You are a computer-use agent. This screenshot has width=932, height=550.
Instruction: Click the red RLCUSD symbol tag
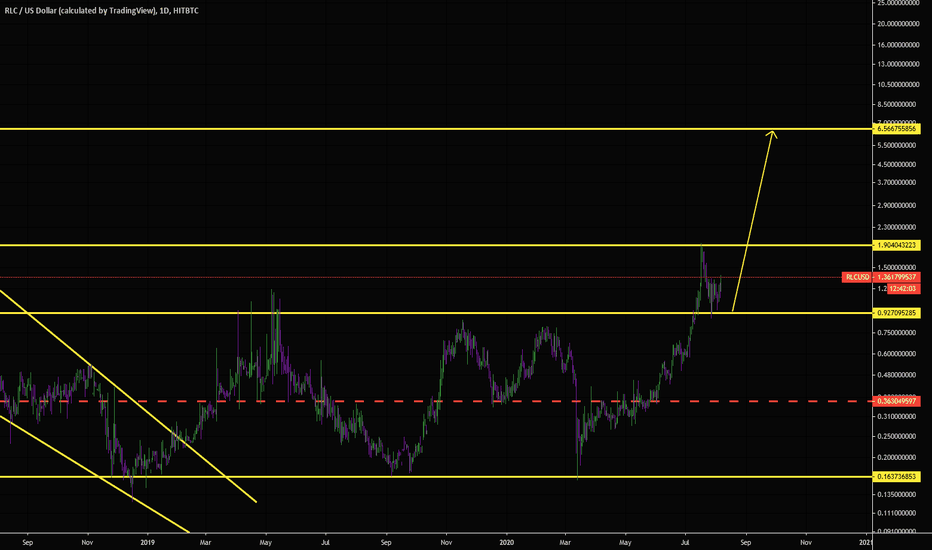(857, 277)
